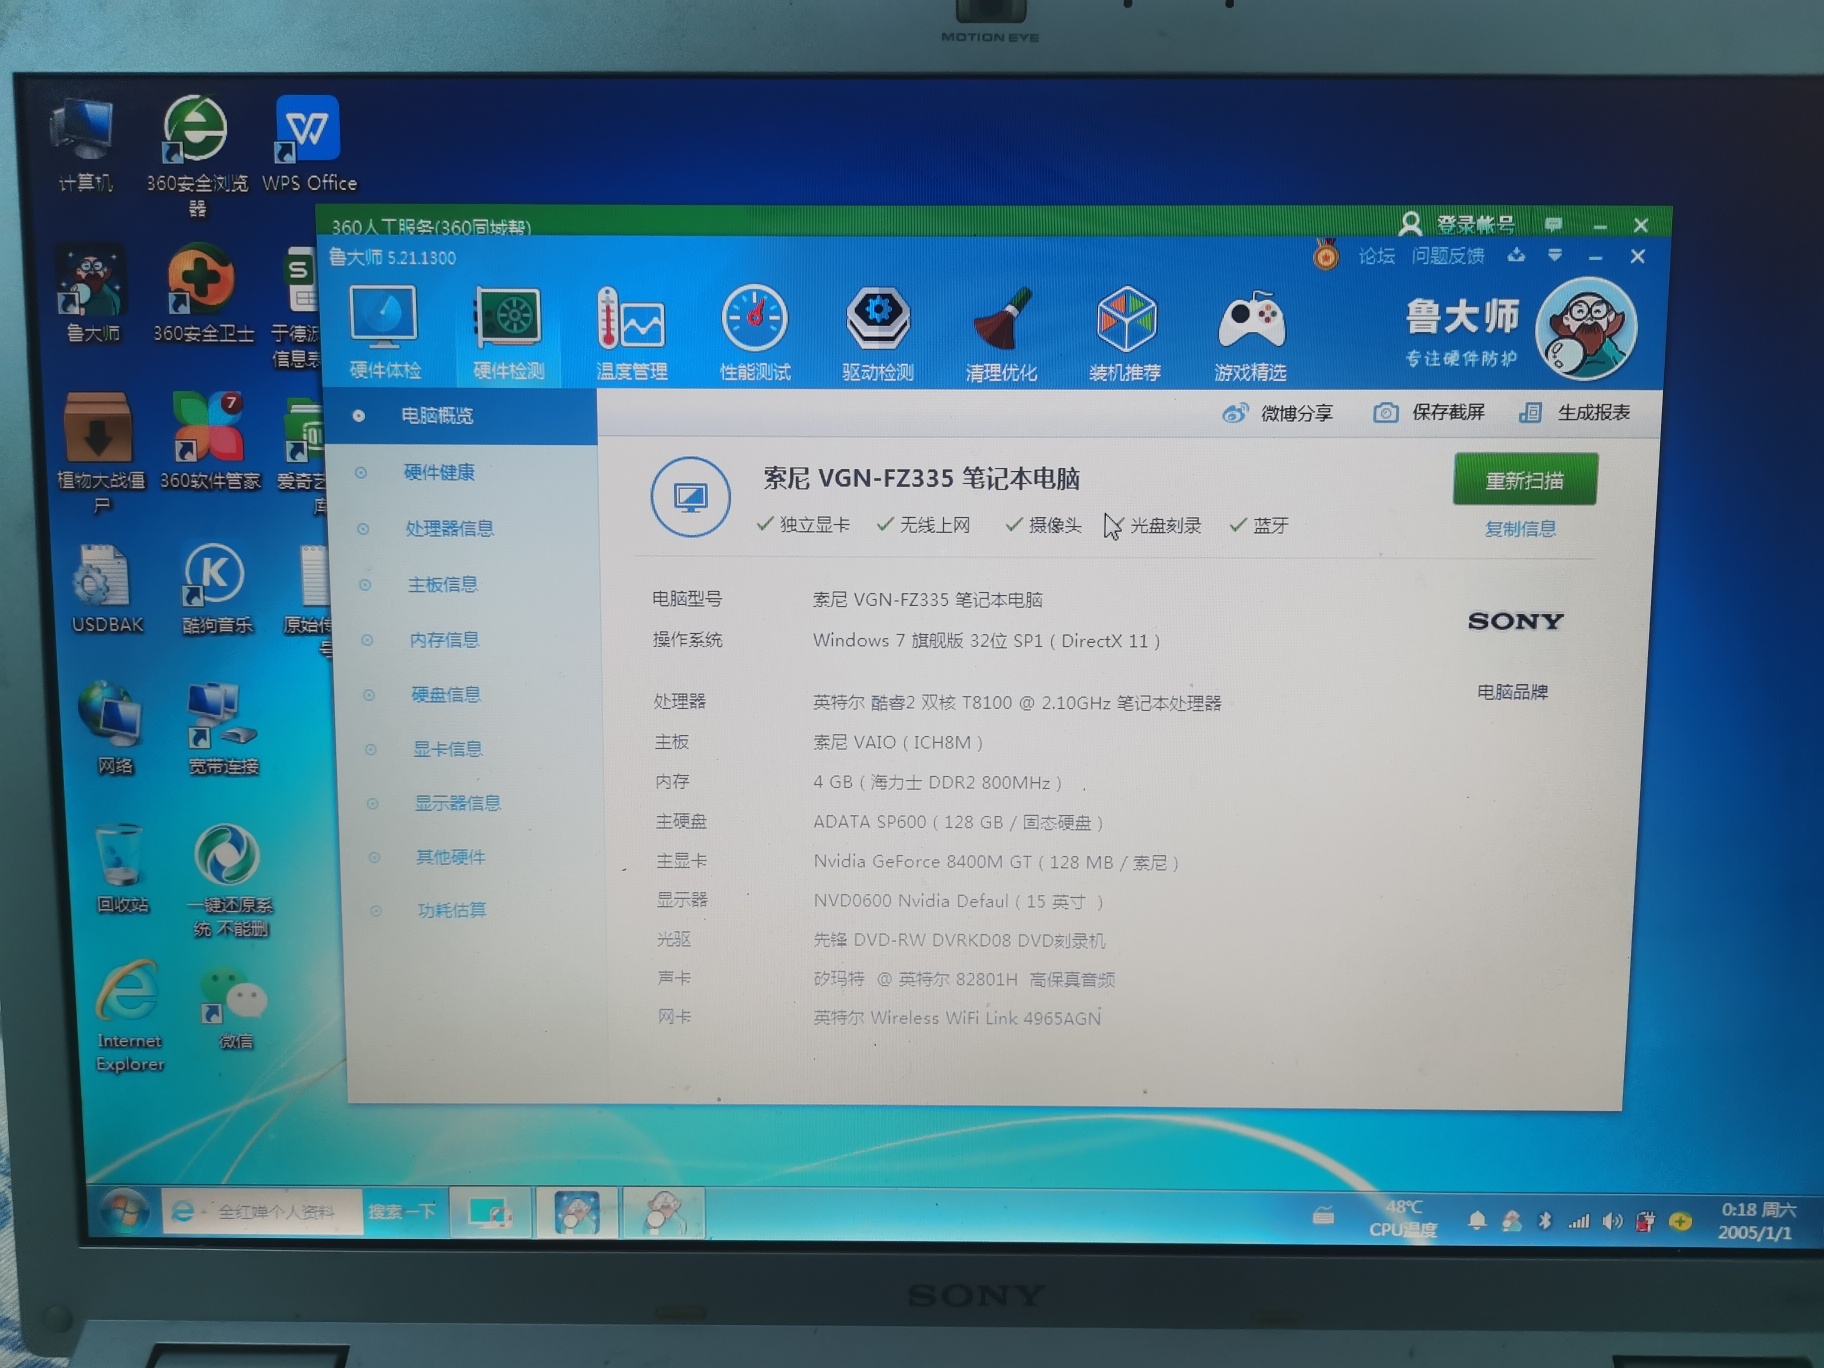
Task: Share via 微博分享
Action: tap(1278, 413)
